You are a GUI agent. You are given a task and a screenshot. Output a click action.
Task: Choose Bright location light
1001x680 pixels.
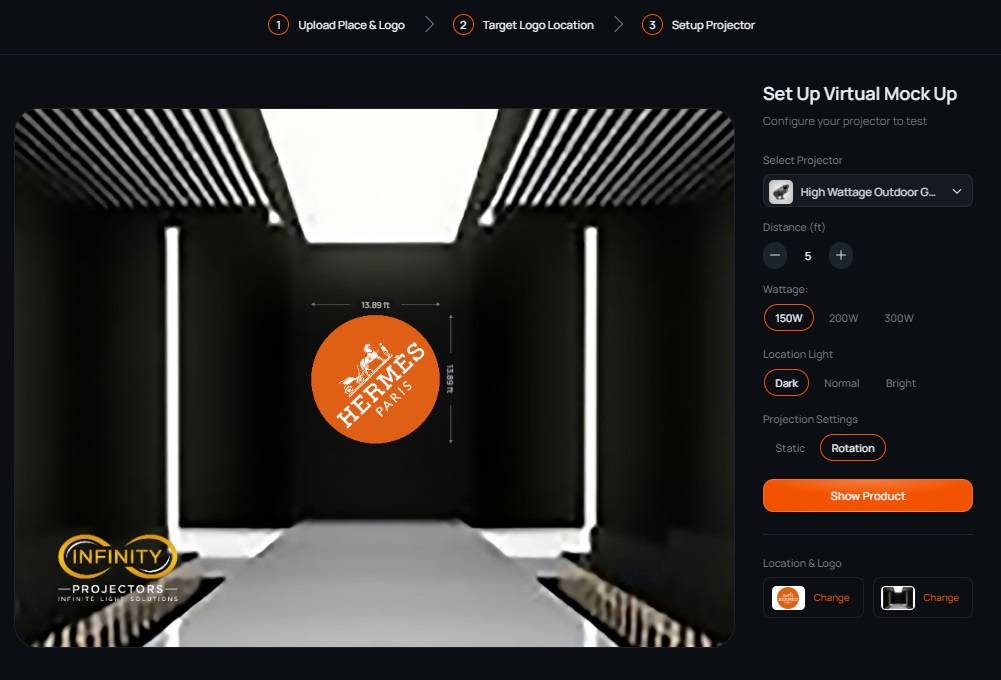pos(900,383)
